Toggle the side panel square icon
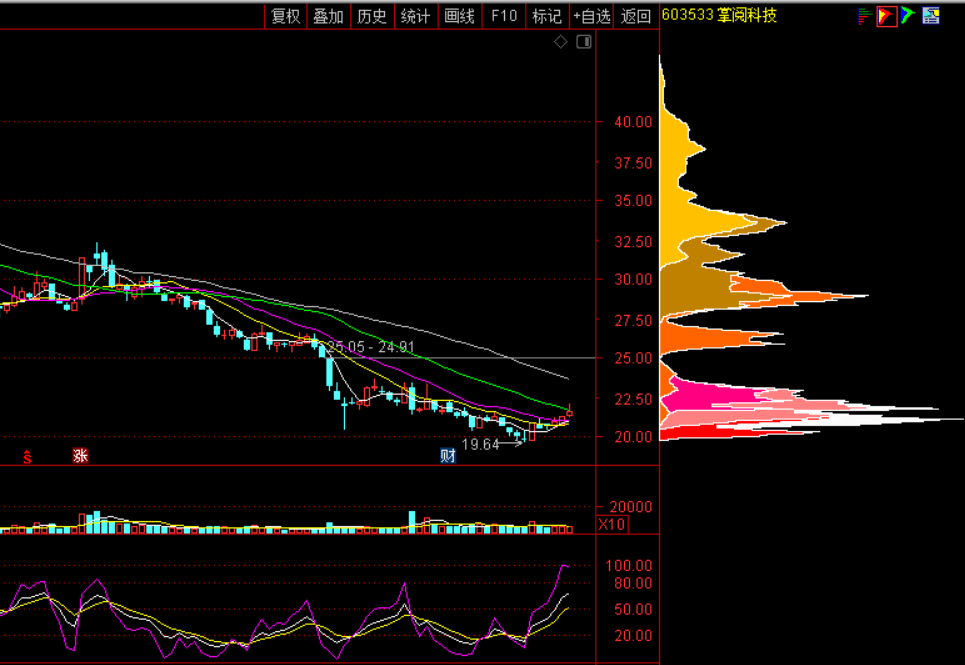 tap(584, 42)
